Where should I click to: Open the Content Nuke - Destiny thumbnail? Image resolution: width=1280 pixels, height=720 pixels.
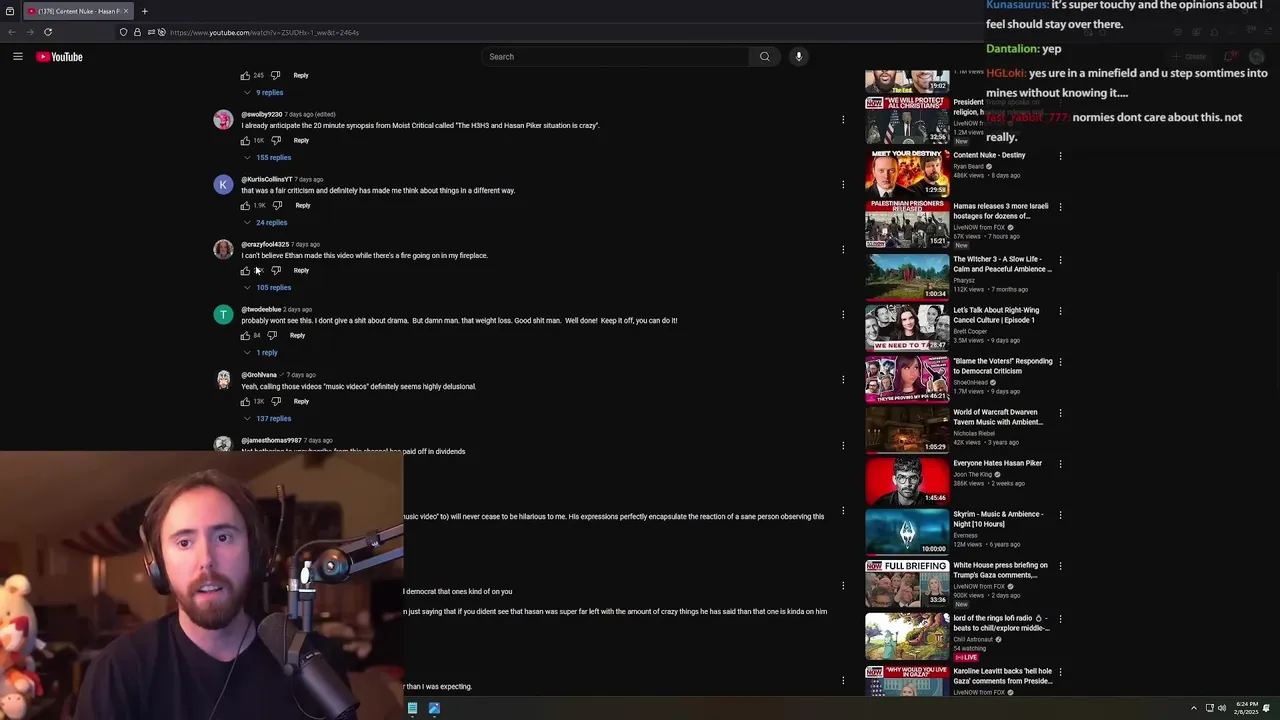point(907,172)
